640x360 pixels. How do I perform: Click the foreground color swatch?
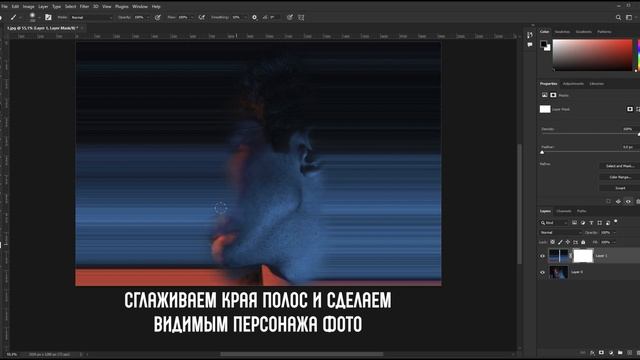[544, 44]
